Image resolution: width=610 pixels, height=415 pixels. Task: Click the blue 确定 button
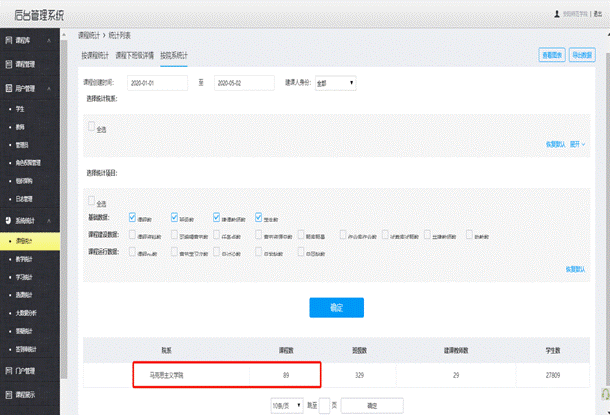(336, 307)
